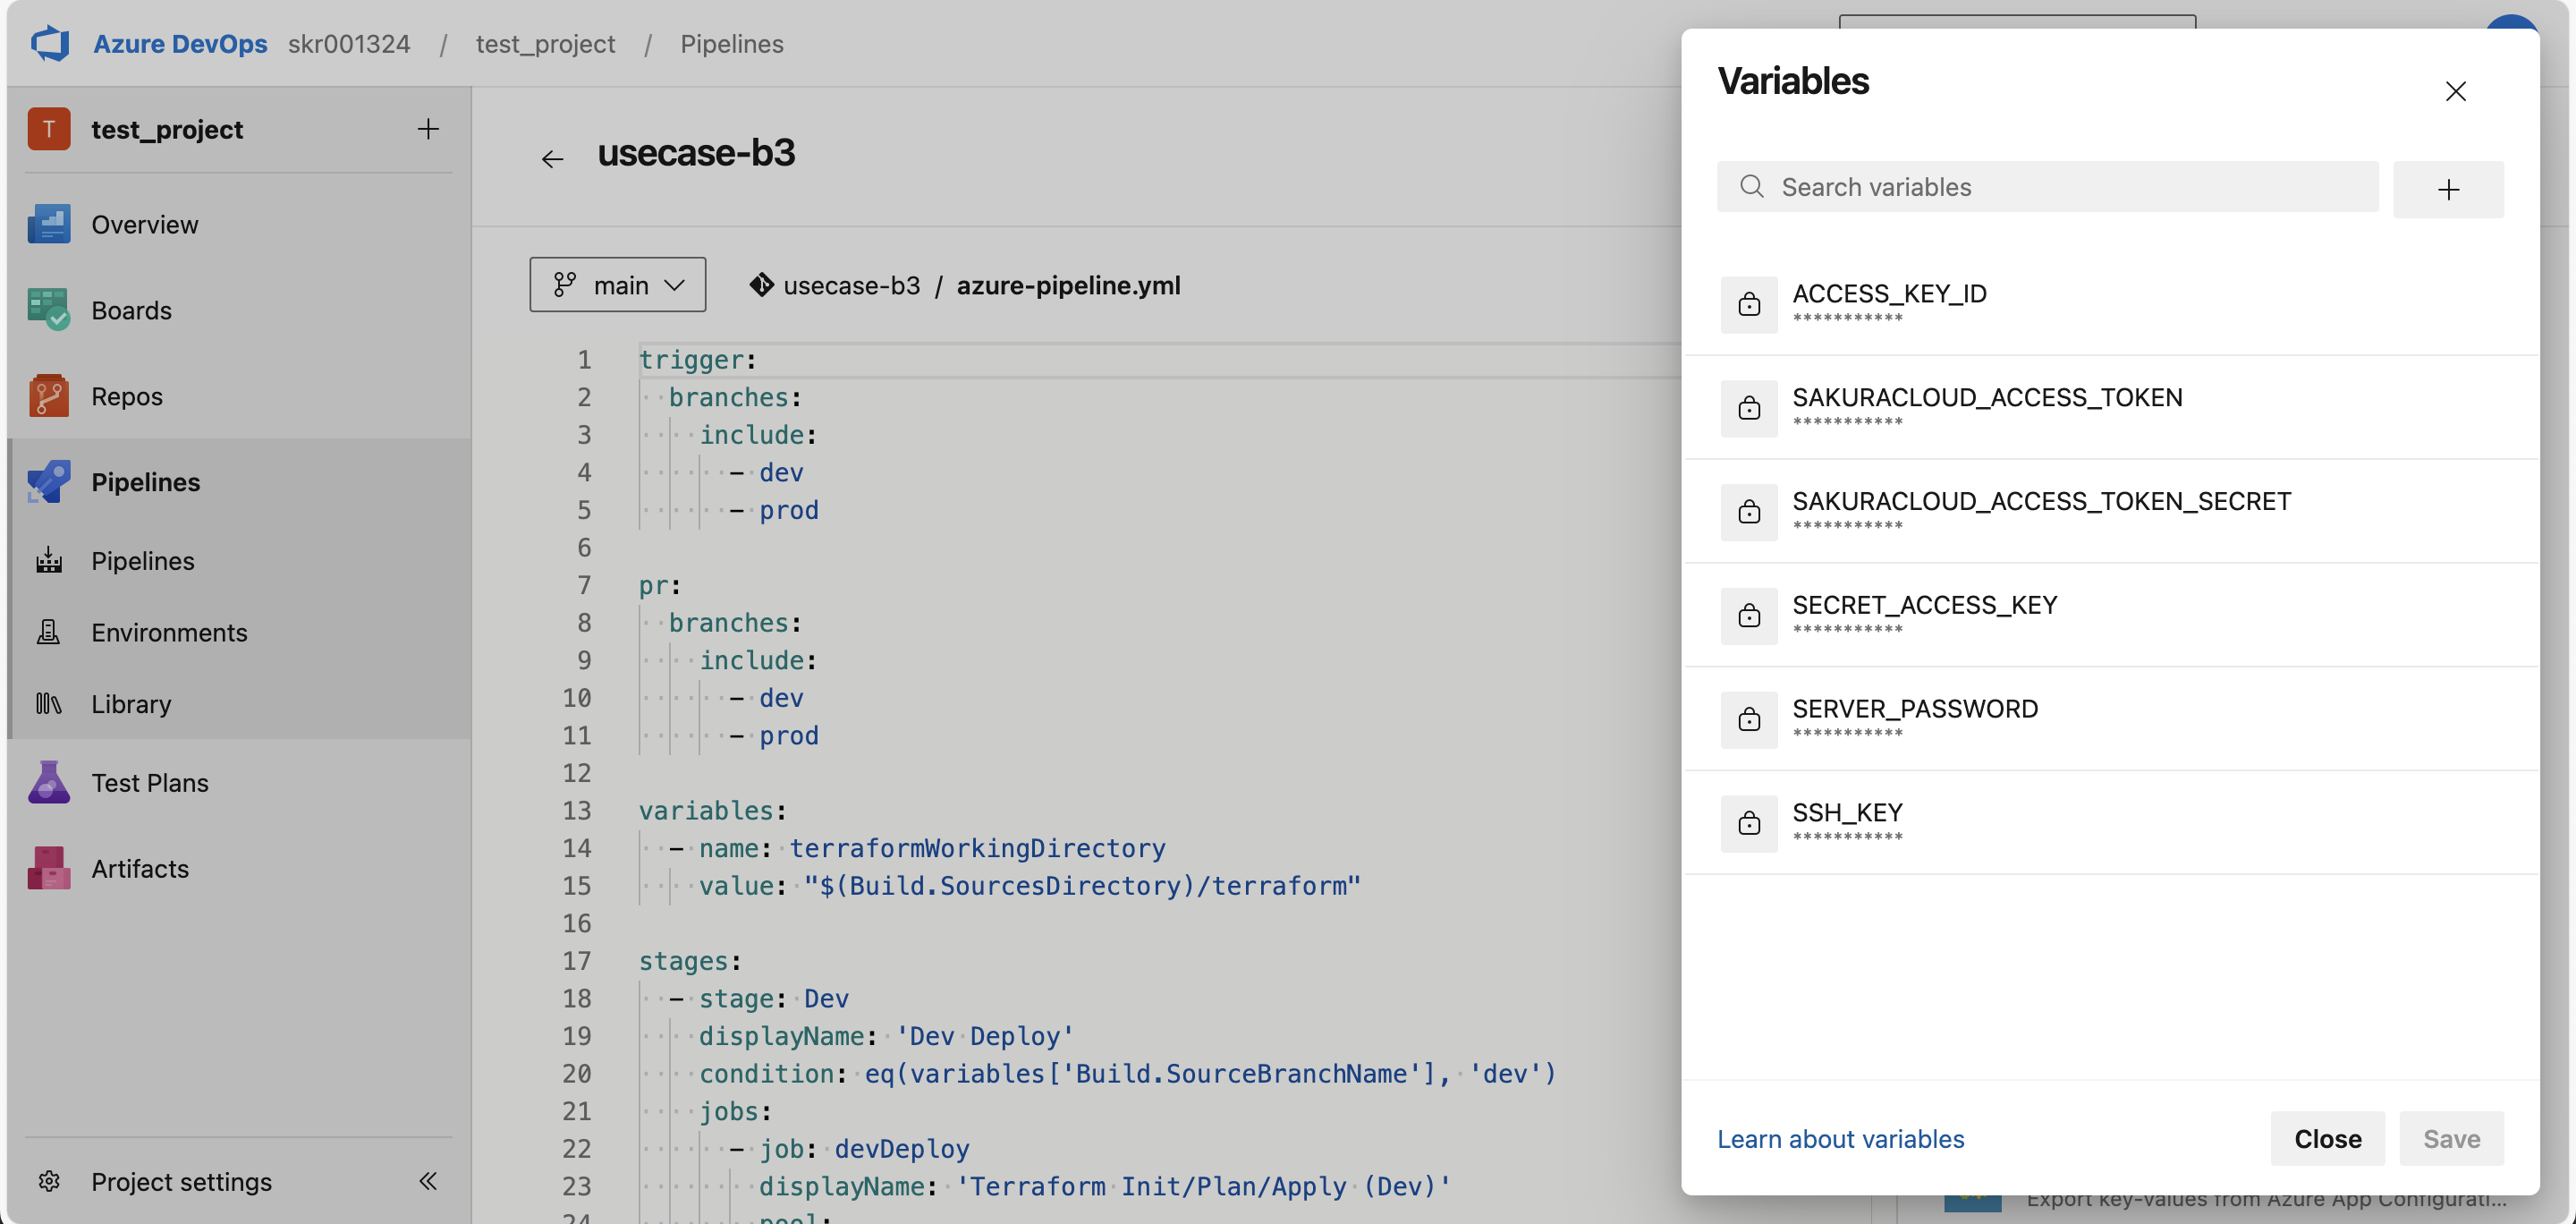Open Environments from the sidebar
Image resolution: width=2576 pixels, height=1224 pixels.
coord(169,632)
